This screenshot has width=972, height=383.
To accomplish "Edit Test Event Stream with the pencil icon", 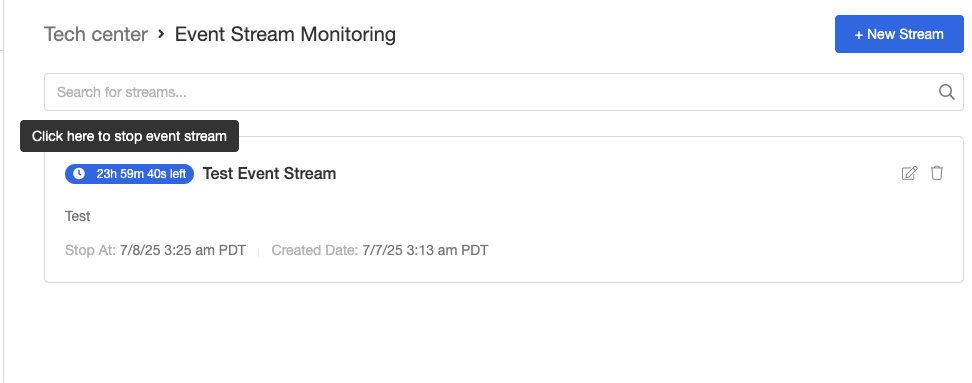I will [x=909, y=174].
